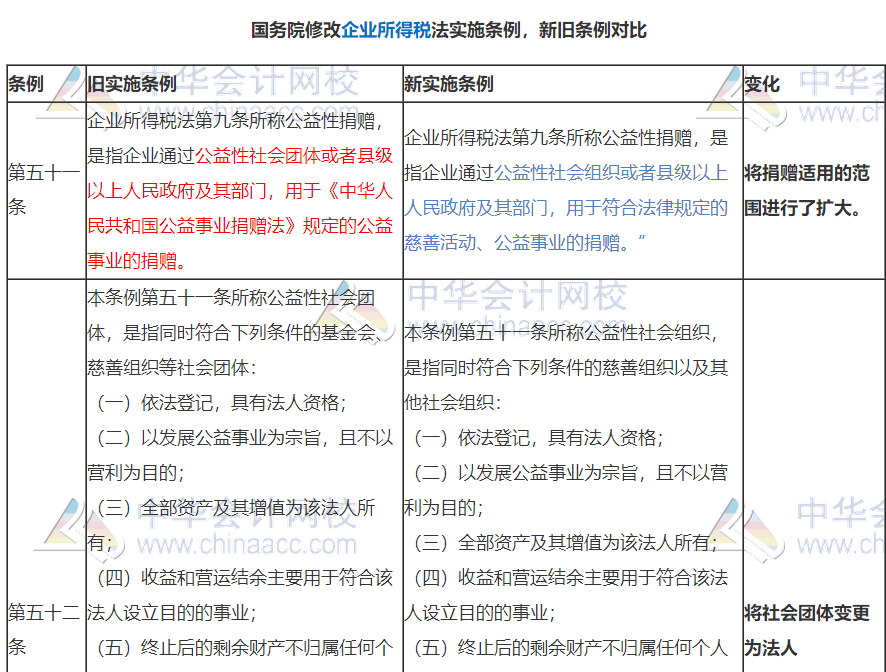
Task: Click item （五）终止后的剩余财产 in old regulation column
Action: click(x=240, y=648)
